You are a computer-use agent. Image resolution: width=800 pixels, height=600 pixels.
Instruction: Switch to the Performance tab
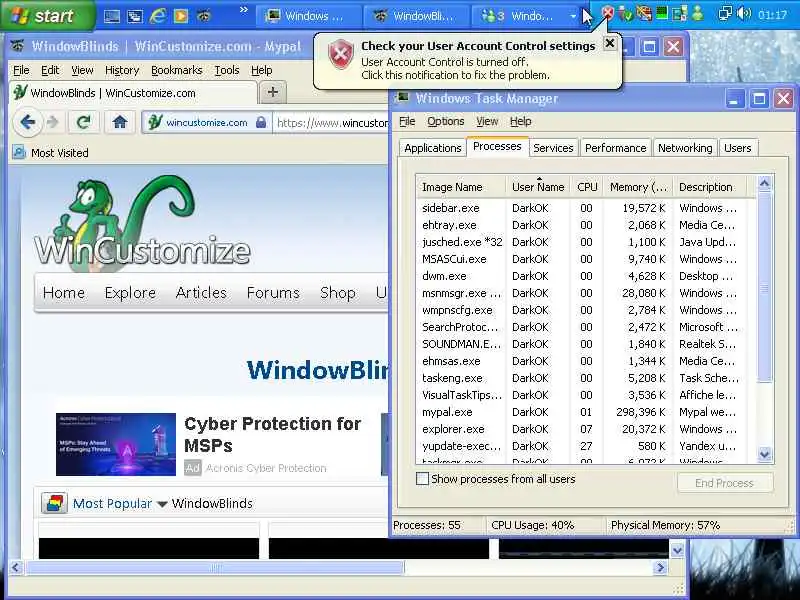point(615,148)
